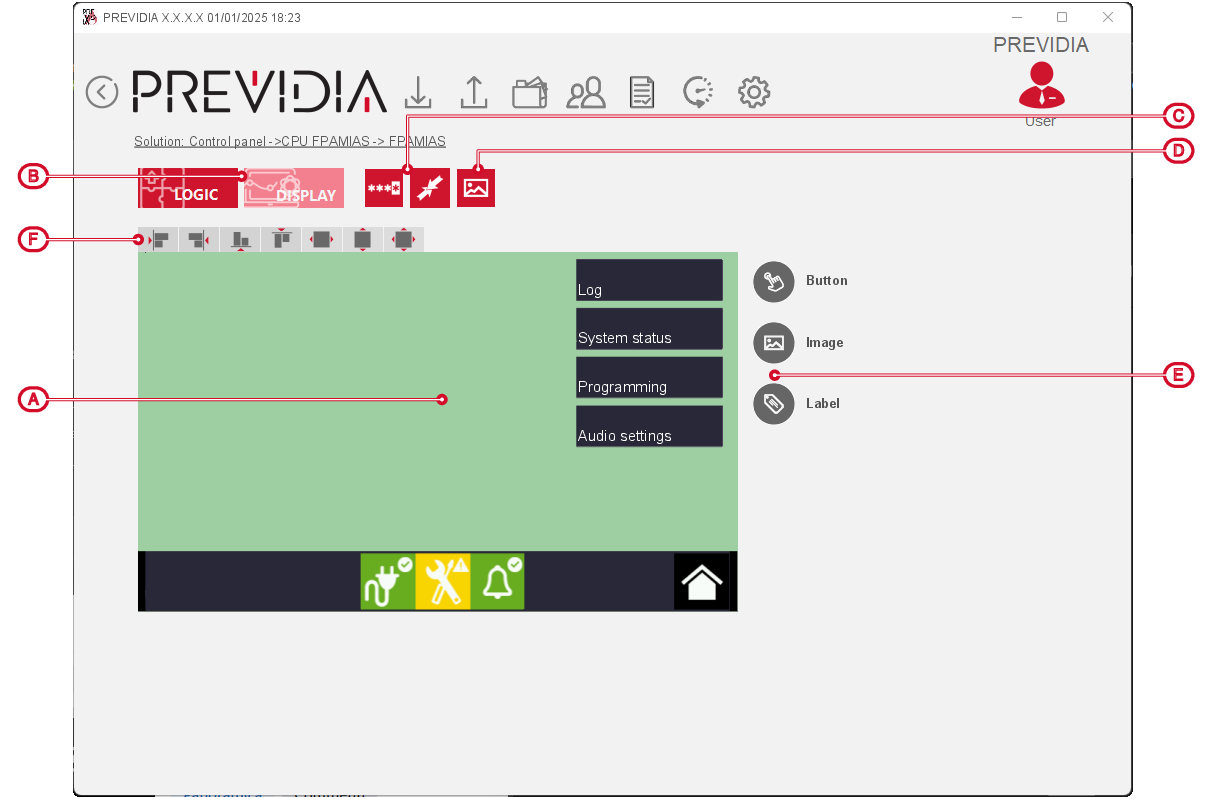Open the folder icon in the header
Viewport: 1219px width, 799px height.
coord(529,93)
